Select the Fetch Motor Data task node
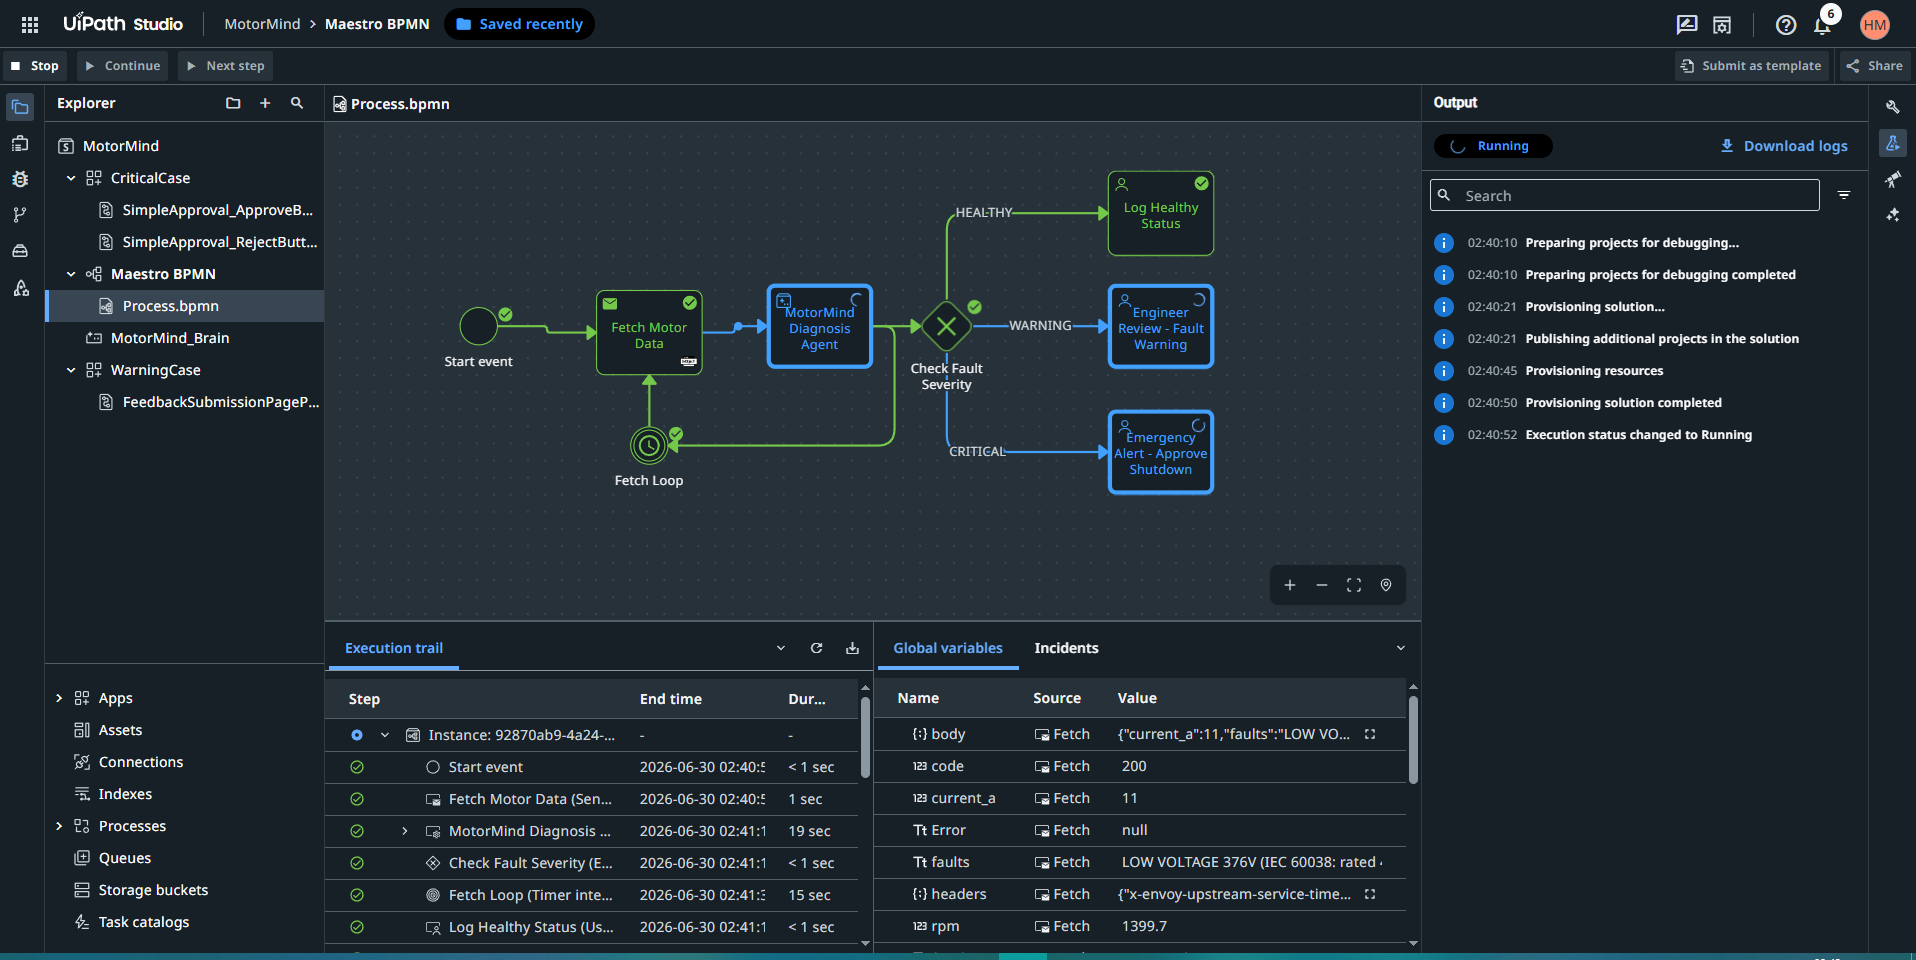 click(649, 333)
